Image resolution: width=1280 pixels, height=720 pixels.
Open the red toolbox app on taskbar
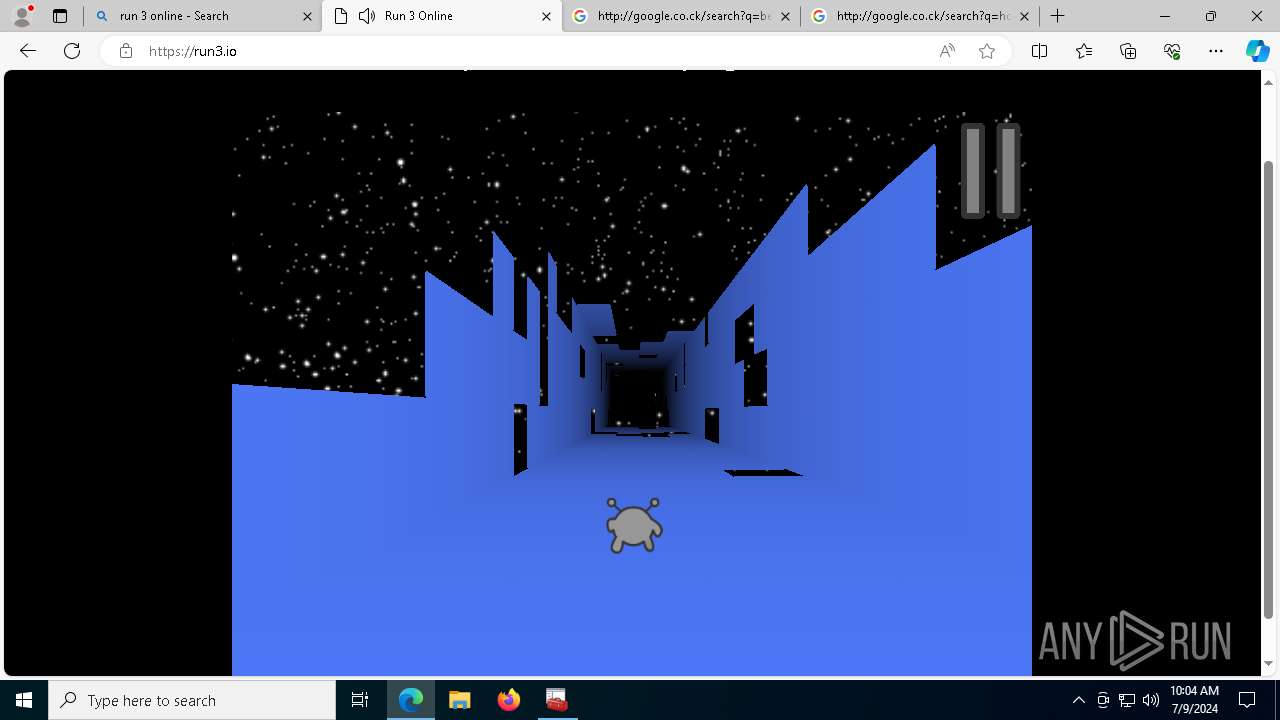556,700
